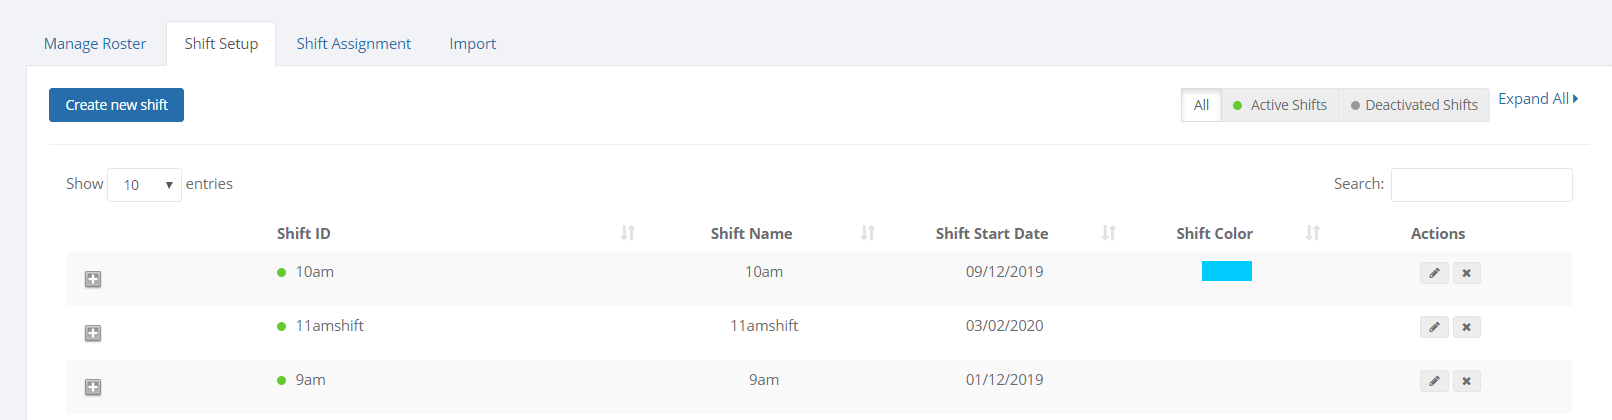Viewport: 1612px width, 420px height.
Task: Remove the 9am shift
Action: click(x=1467, y=381)
